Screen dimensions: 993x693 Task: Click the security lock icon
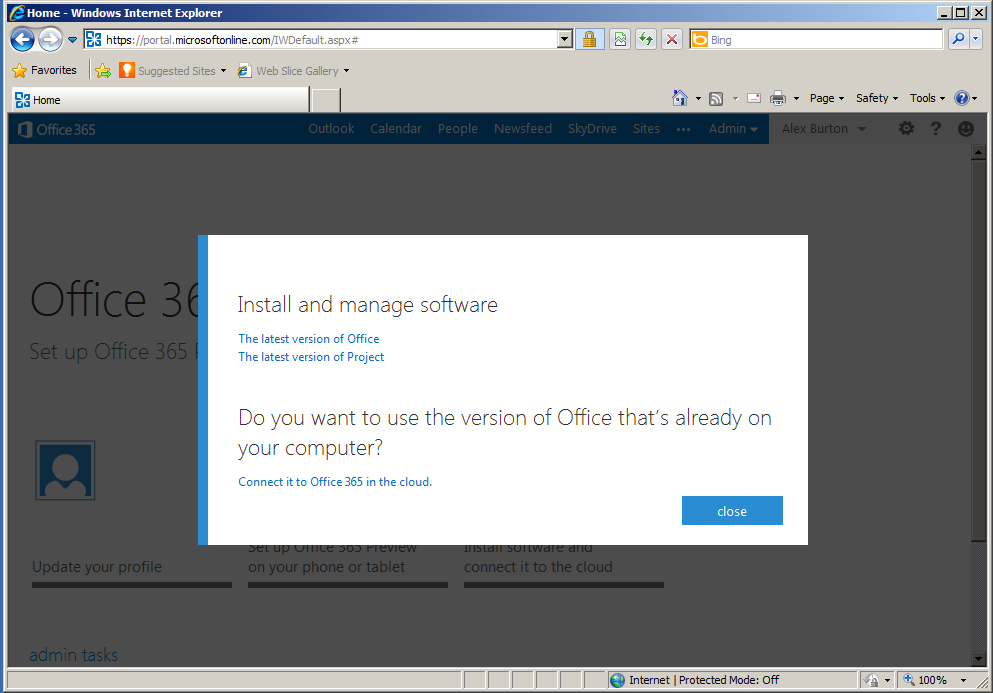coord(590,39)
